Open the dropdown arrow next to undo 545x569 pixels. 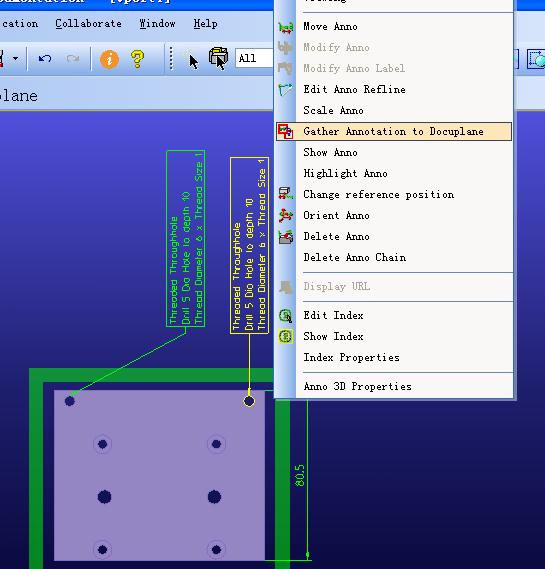pyautogui.click(x=16, y=58)
